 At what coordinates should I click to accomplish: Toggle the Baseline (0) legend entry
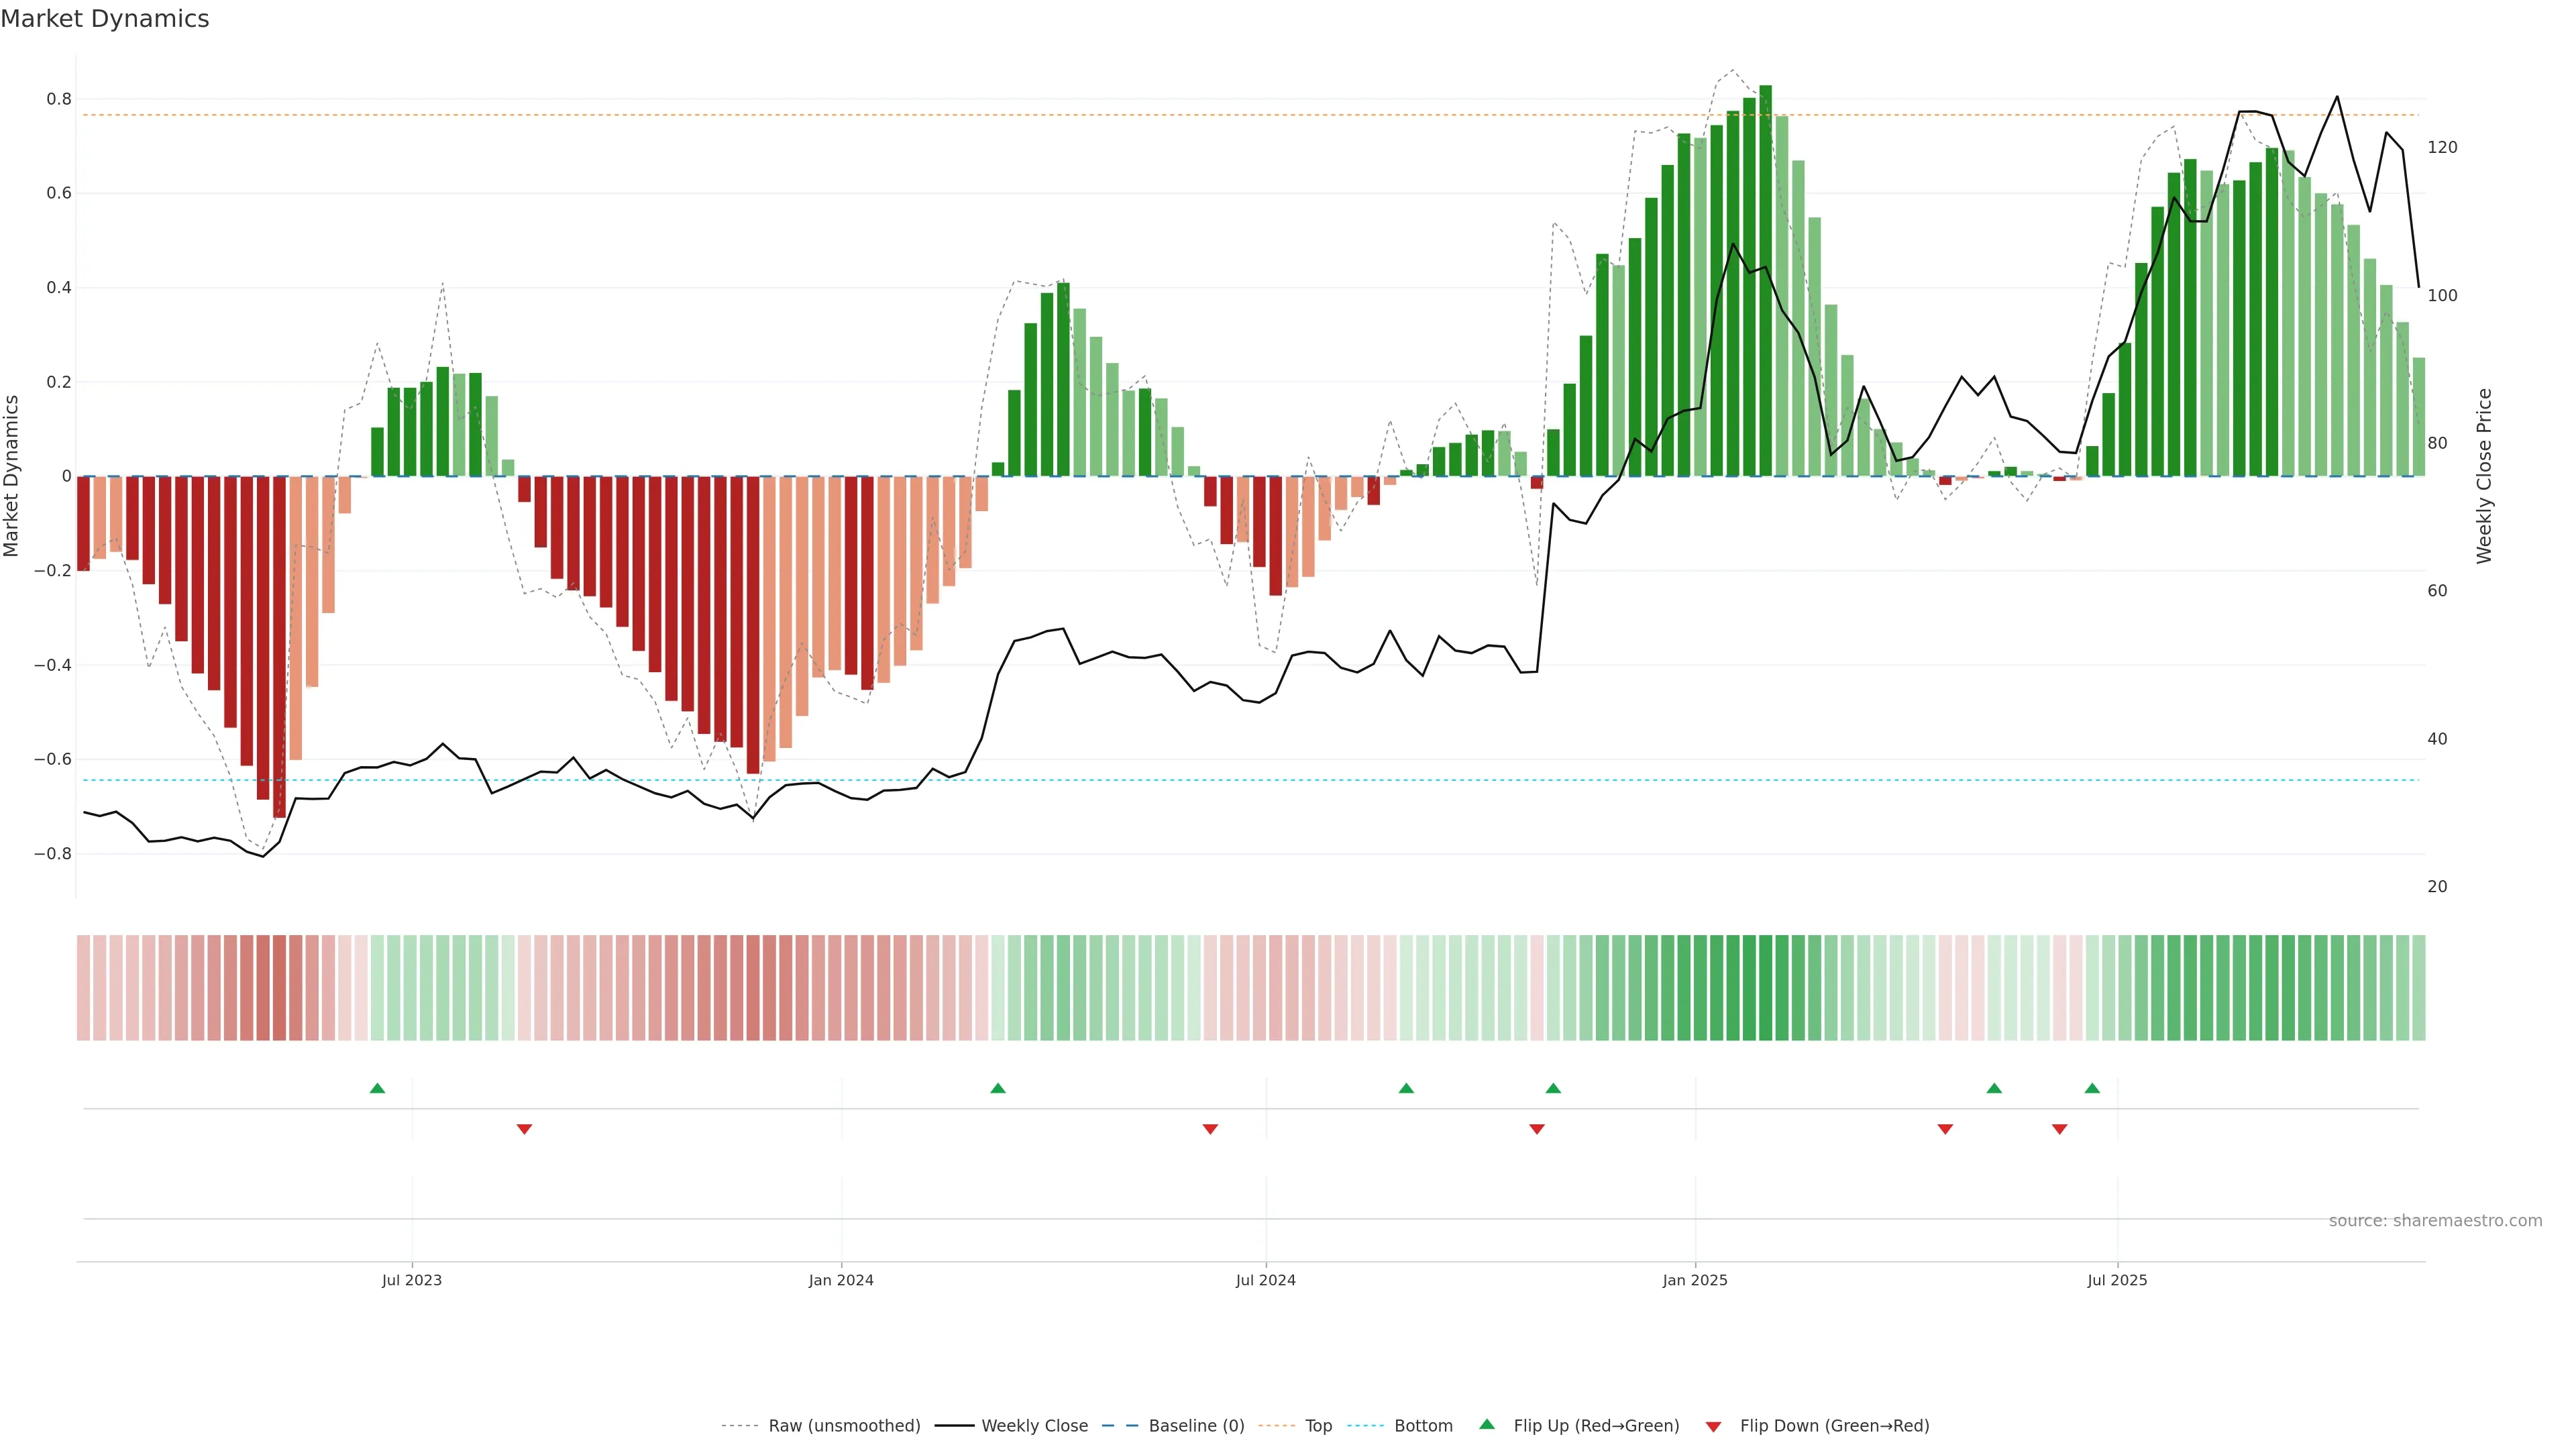(1196, 1426)
